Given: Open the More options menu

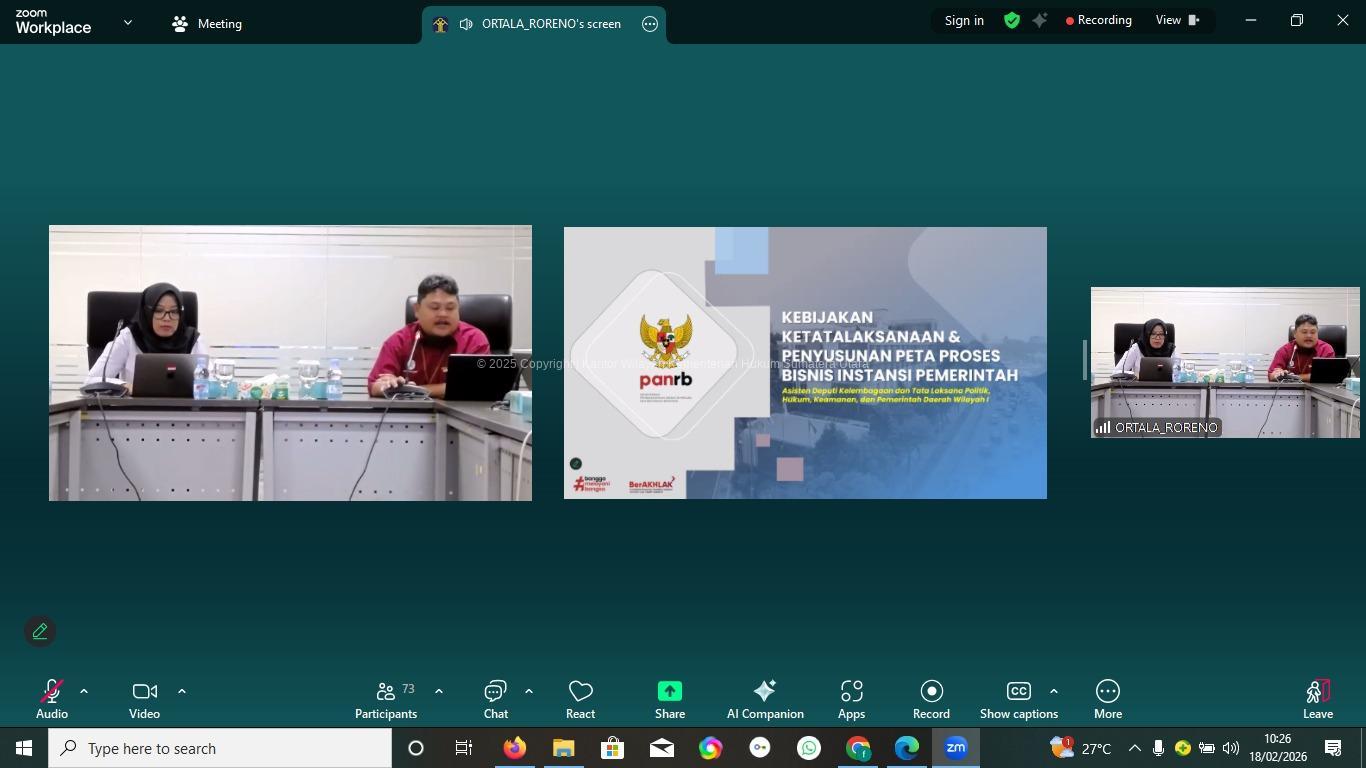Looking at the screenshot, I should click(x=1107, y=699).
